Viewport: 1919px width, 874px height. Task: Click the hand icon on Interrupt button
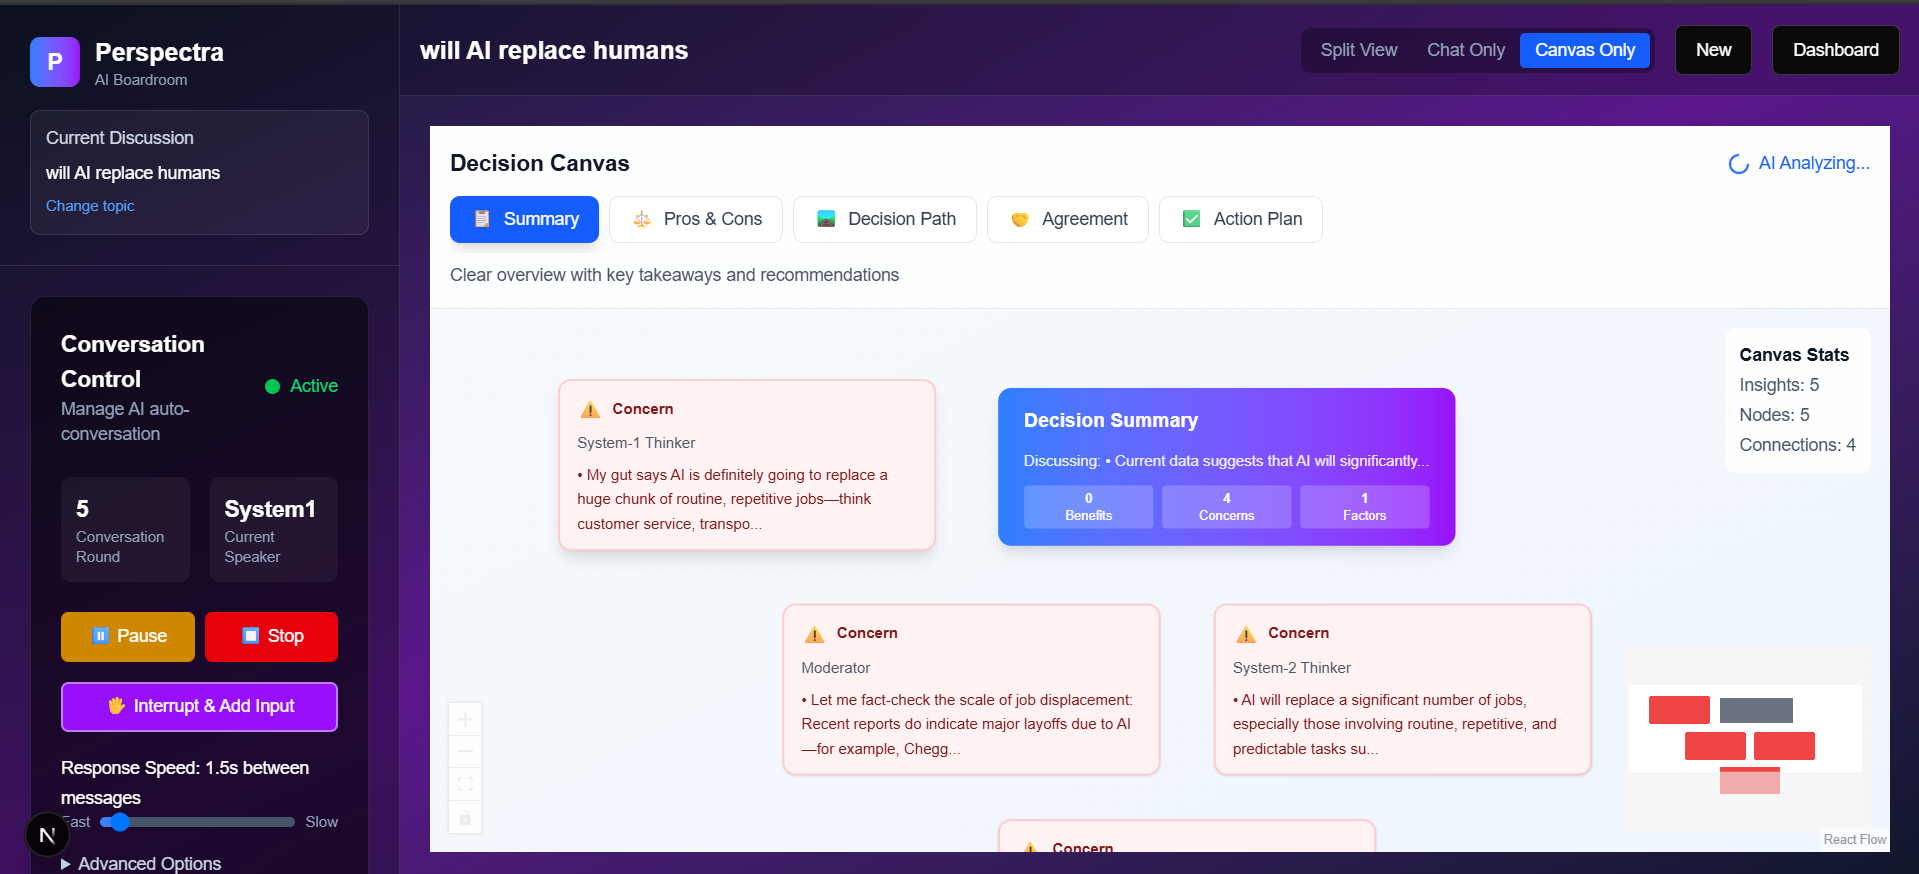[116, 706]
